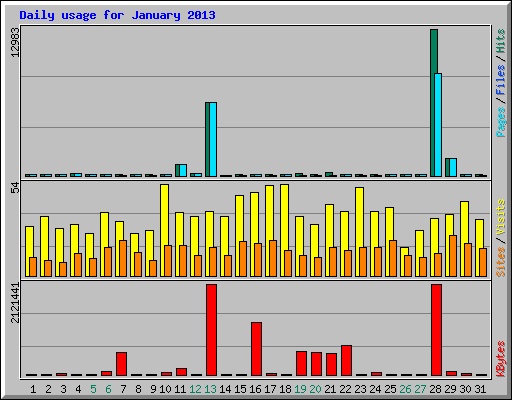Select the orange Sites bar for day 15
The image size is (512, 400).
(x=243, y=259)
